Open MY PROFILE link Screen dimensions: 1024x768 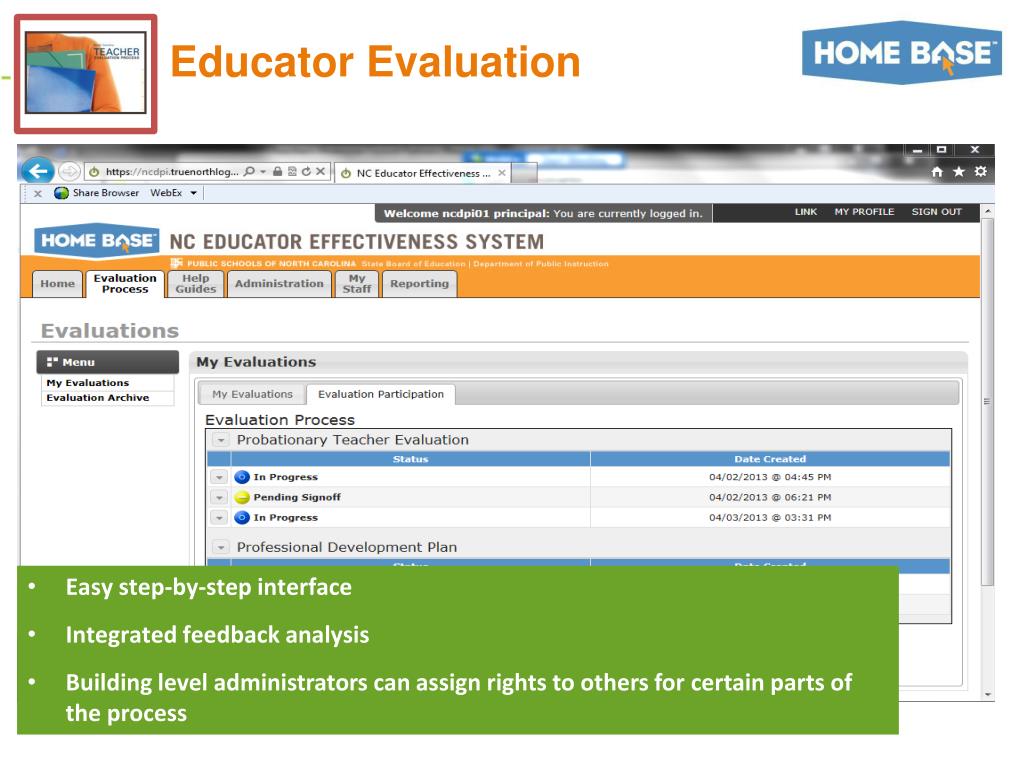[x=864, y=212]
